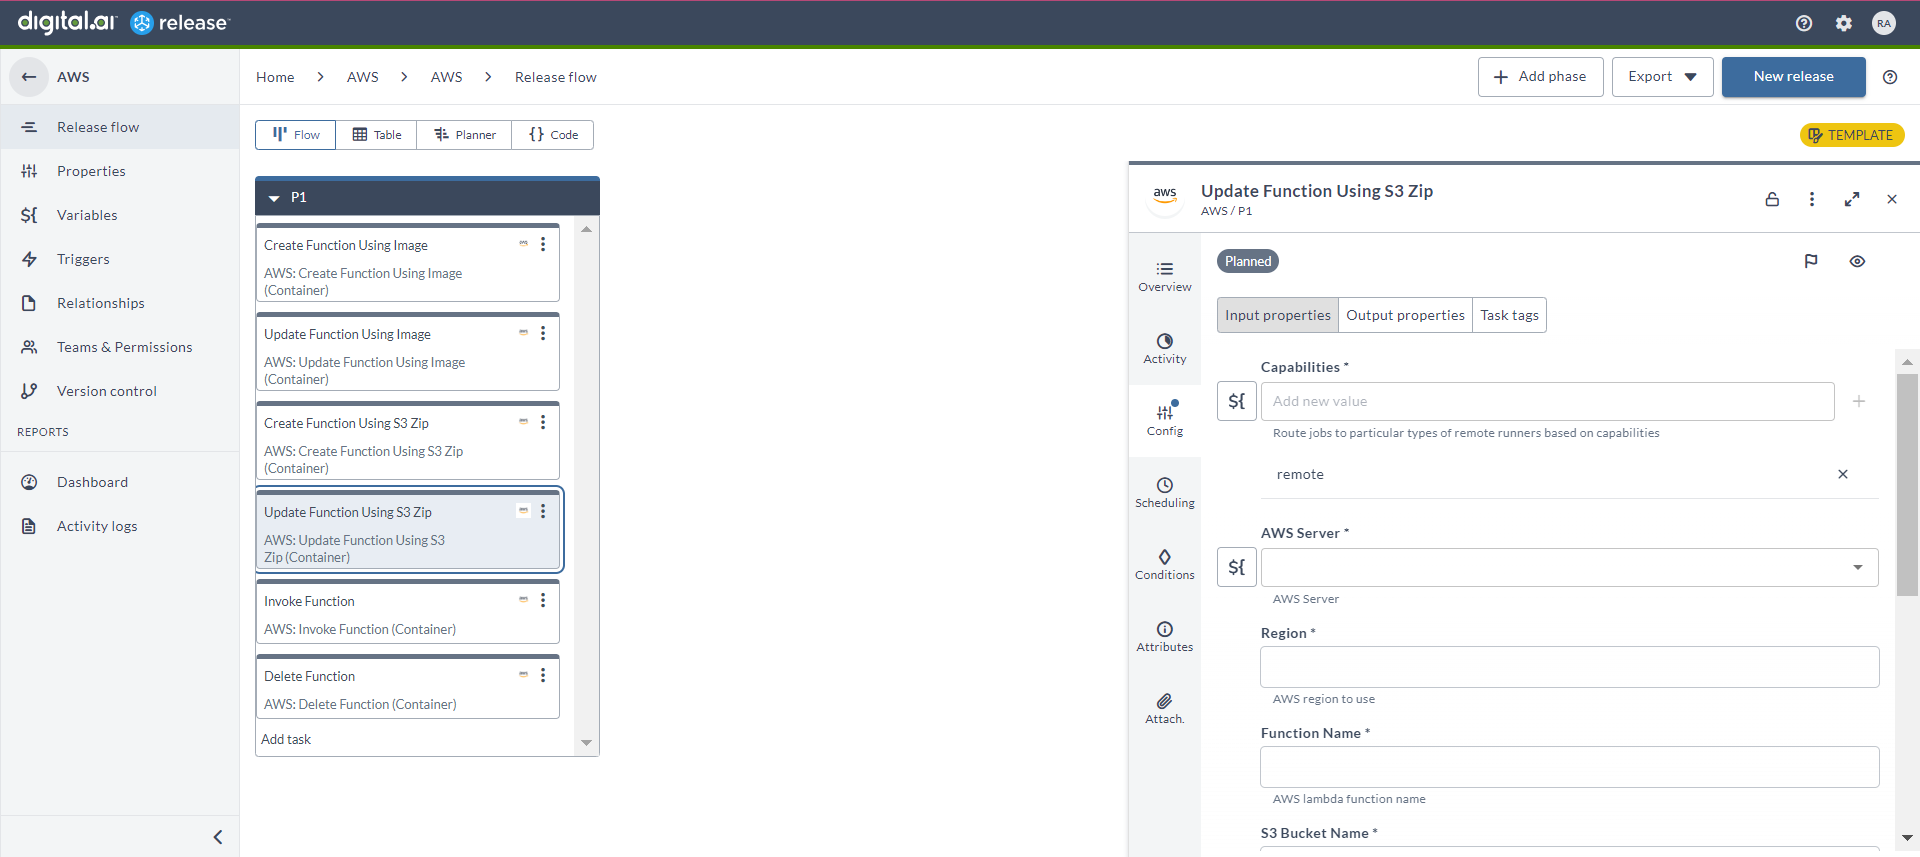Screen dimensions: 1920x857
Task: Click the Function Name input field
Action: (x=1569, y=767)
